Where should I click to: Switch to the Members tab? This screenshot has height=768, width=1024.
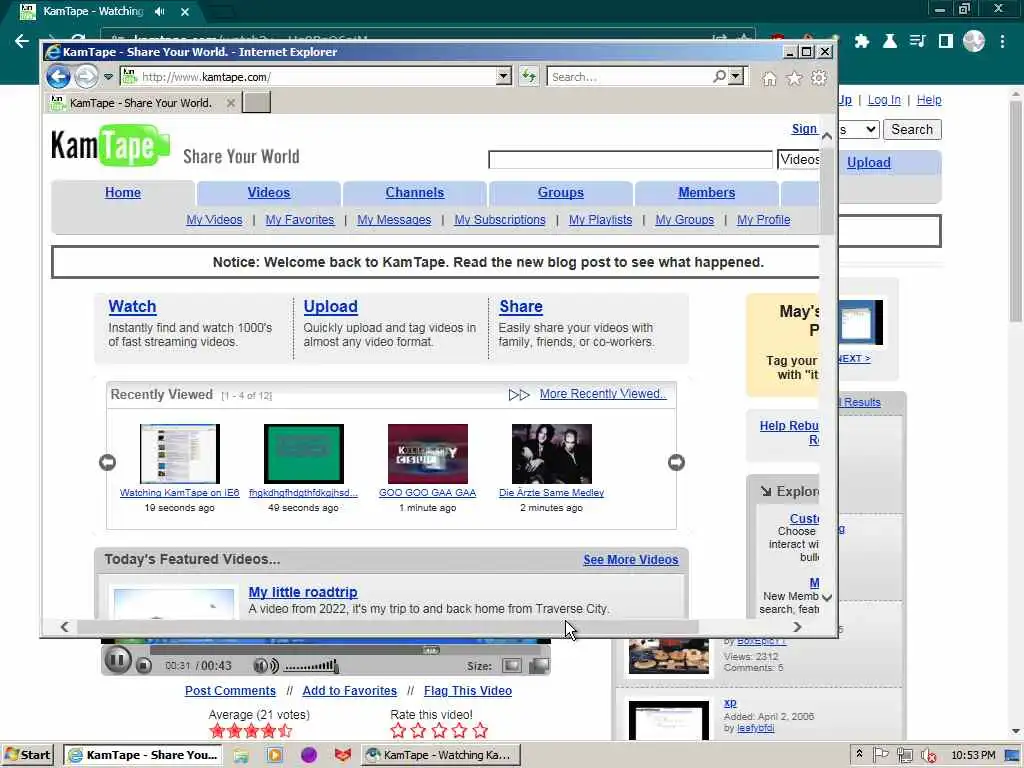707,193
